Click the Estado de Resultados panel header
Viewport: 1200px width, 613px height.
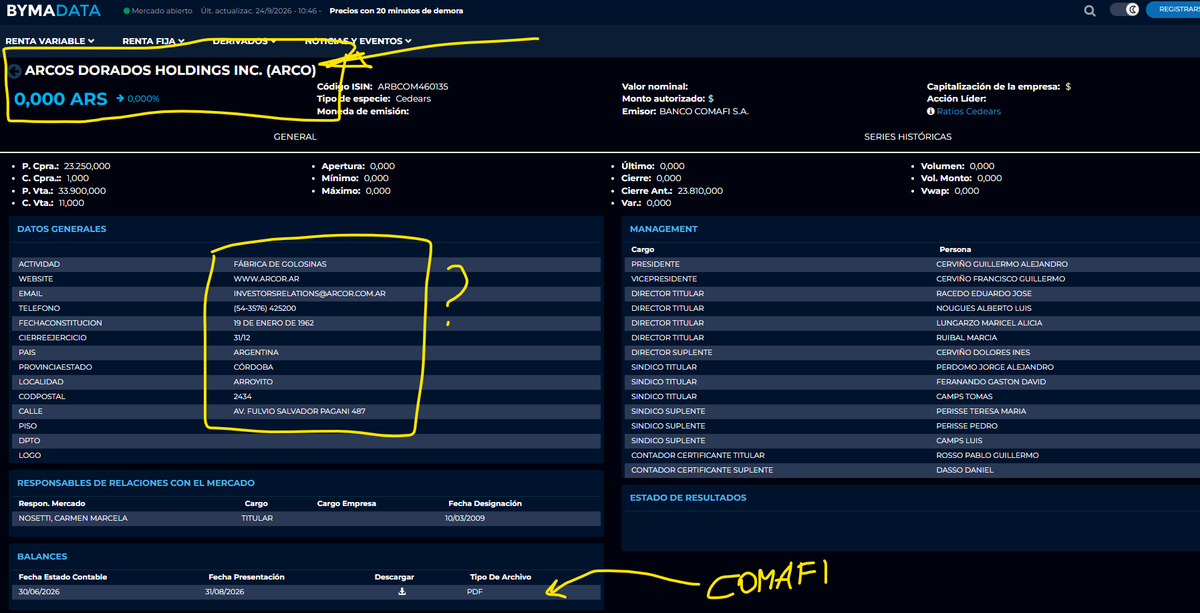(x=688, y=498)
